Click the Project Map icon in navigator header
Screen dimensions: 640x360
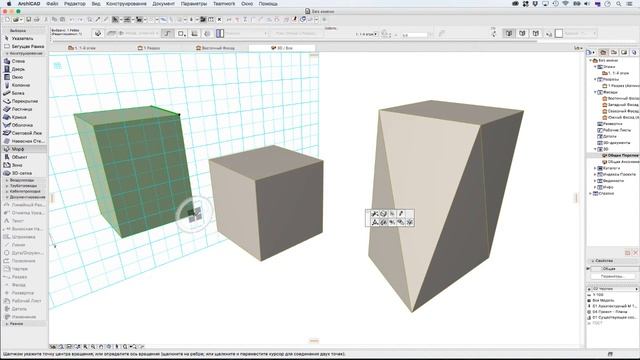click(603, 53)
